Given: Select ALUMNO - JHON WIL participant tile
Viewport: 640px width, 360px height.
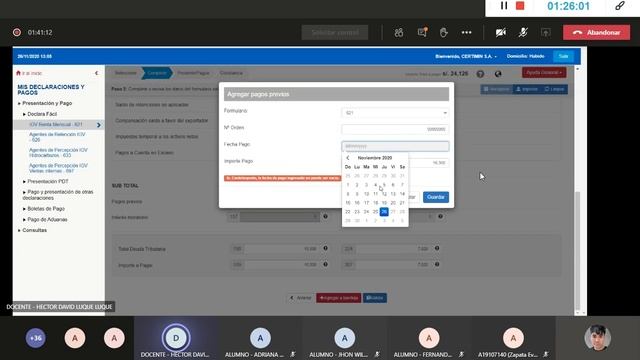Looking at the screenshot, I should pyautogui.click(x=344, y=338).
